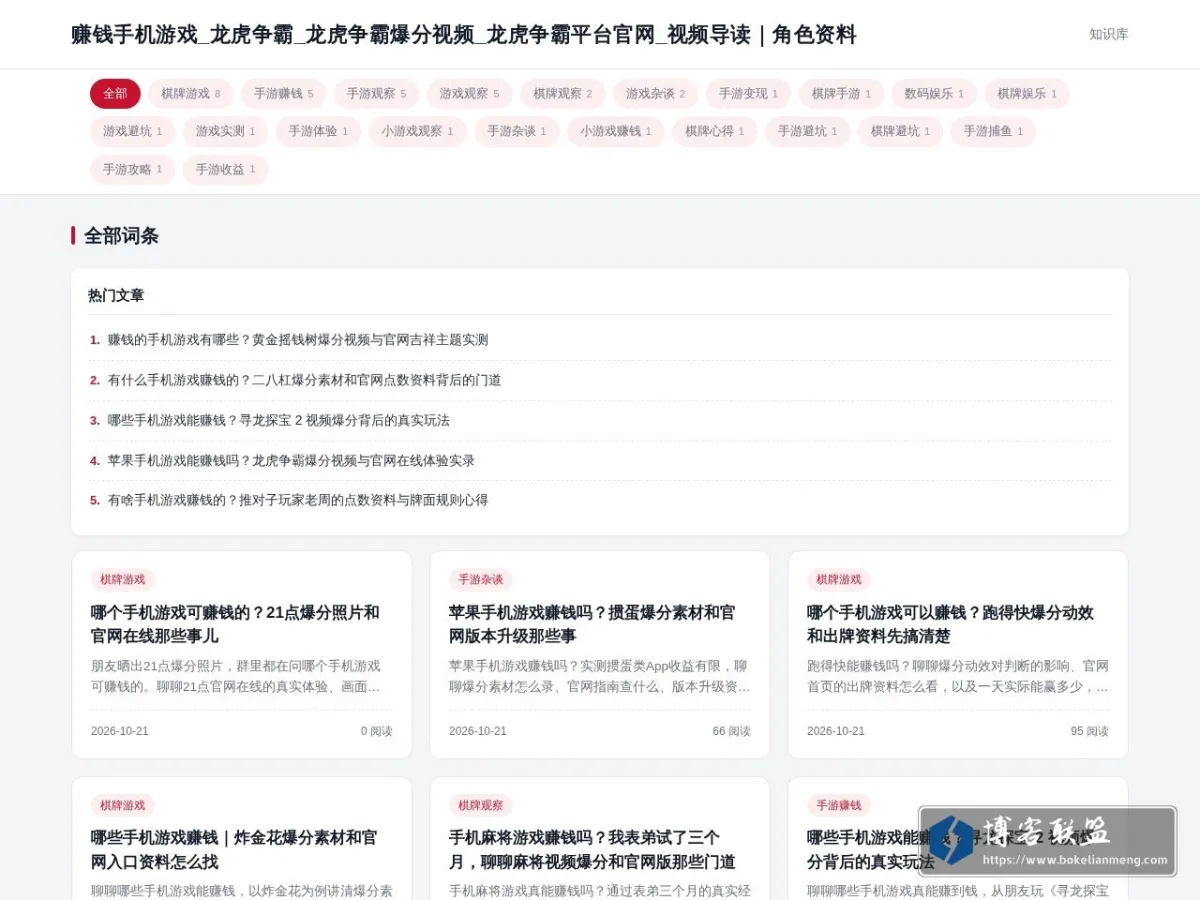Filter by 手游收益 1 tag
The height and width of the screenshot is (900, 1200).
coord(225,169)
